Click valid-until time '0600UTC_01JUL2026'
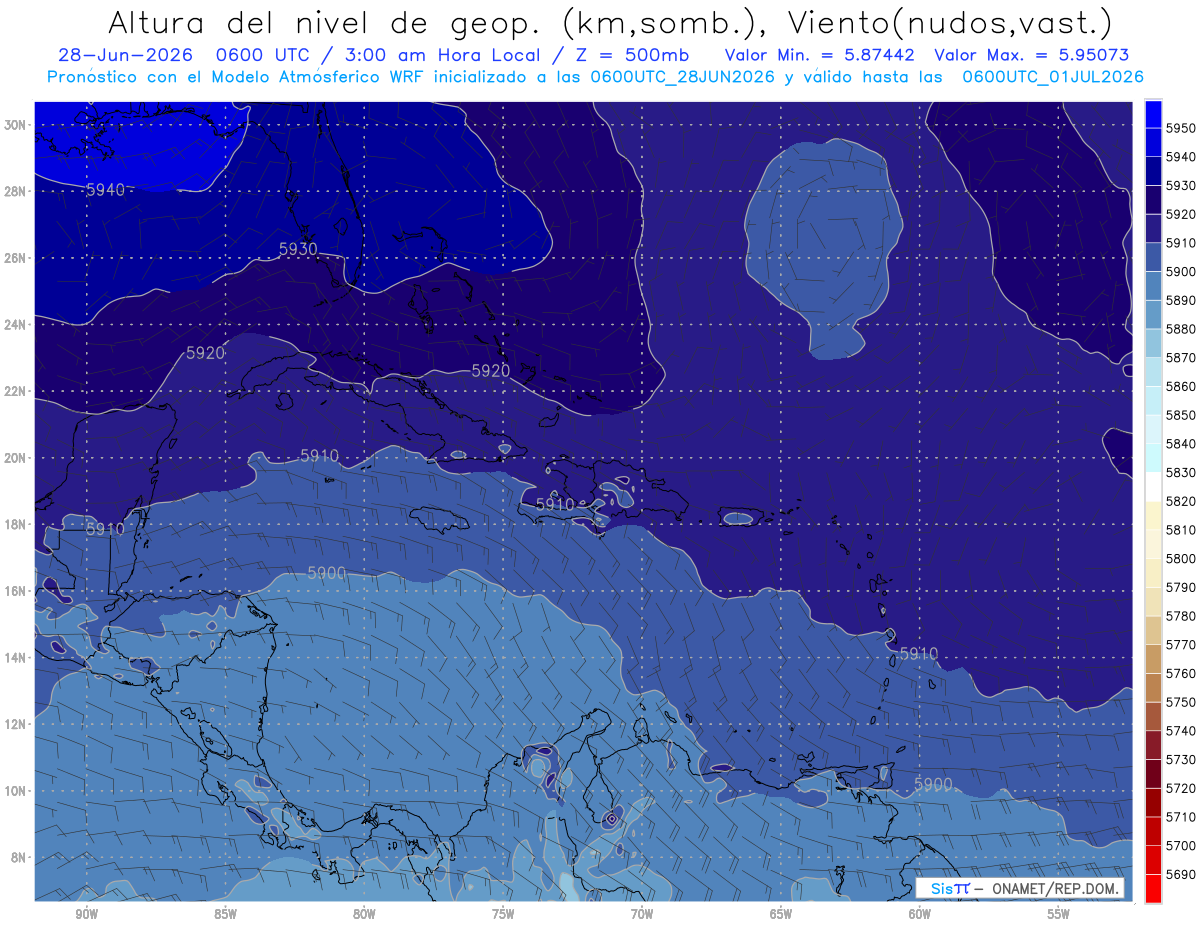1200x927 pixels. 1052,77
